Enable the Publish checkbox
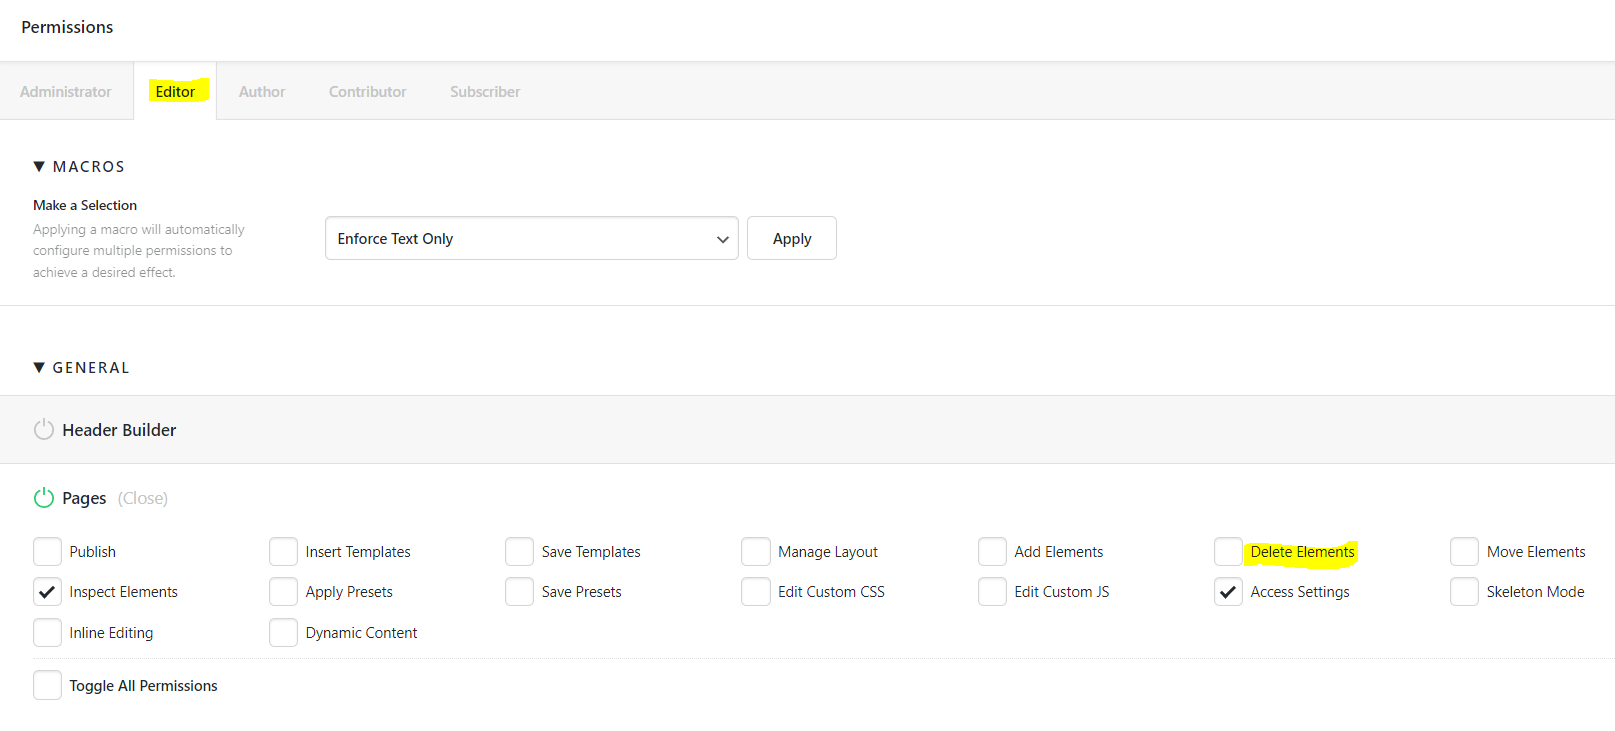Screen dimensions: 1615x731 tap(47, 551)
